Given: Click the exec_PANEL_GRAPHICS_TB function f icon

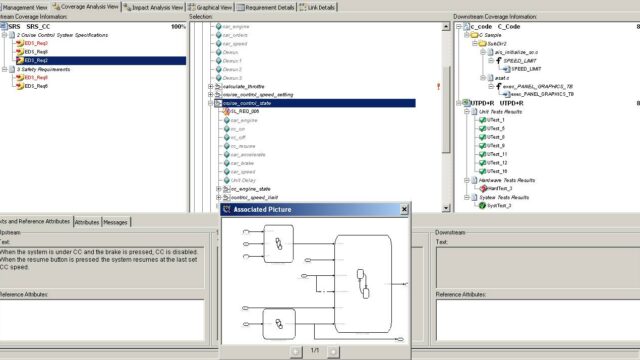Looking at the screenshot, I should pyautogui.click(x=498, y=87).
